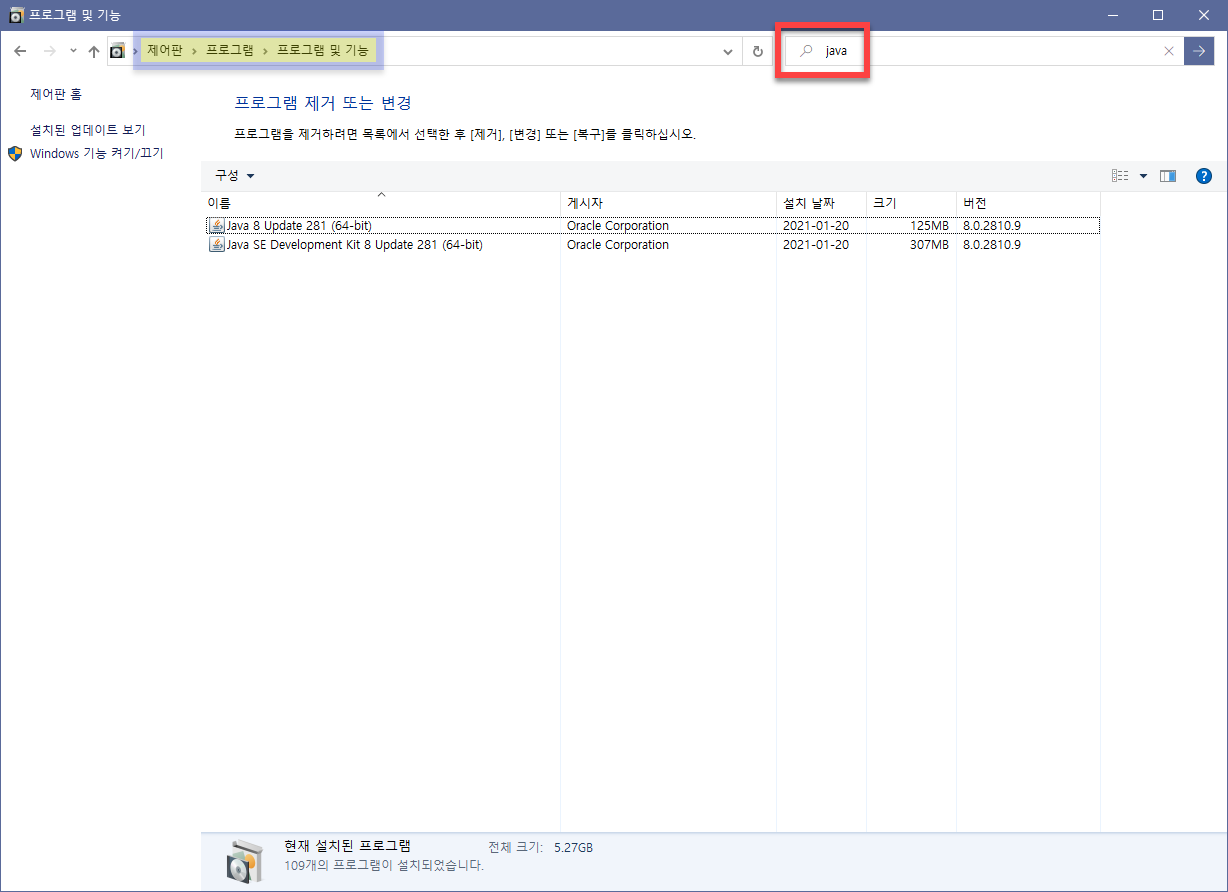
Task: Go back with the left arrow button
Action: (21, 51)
